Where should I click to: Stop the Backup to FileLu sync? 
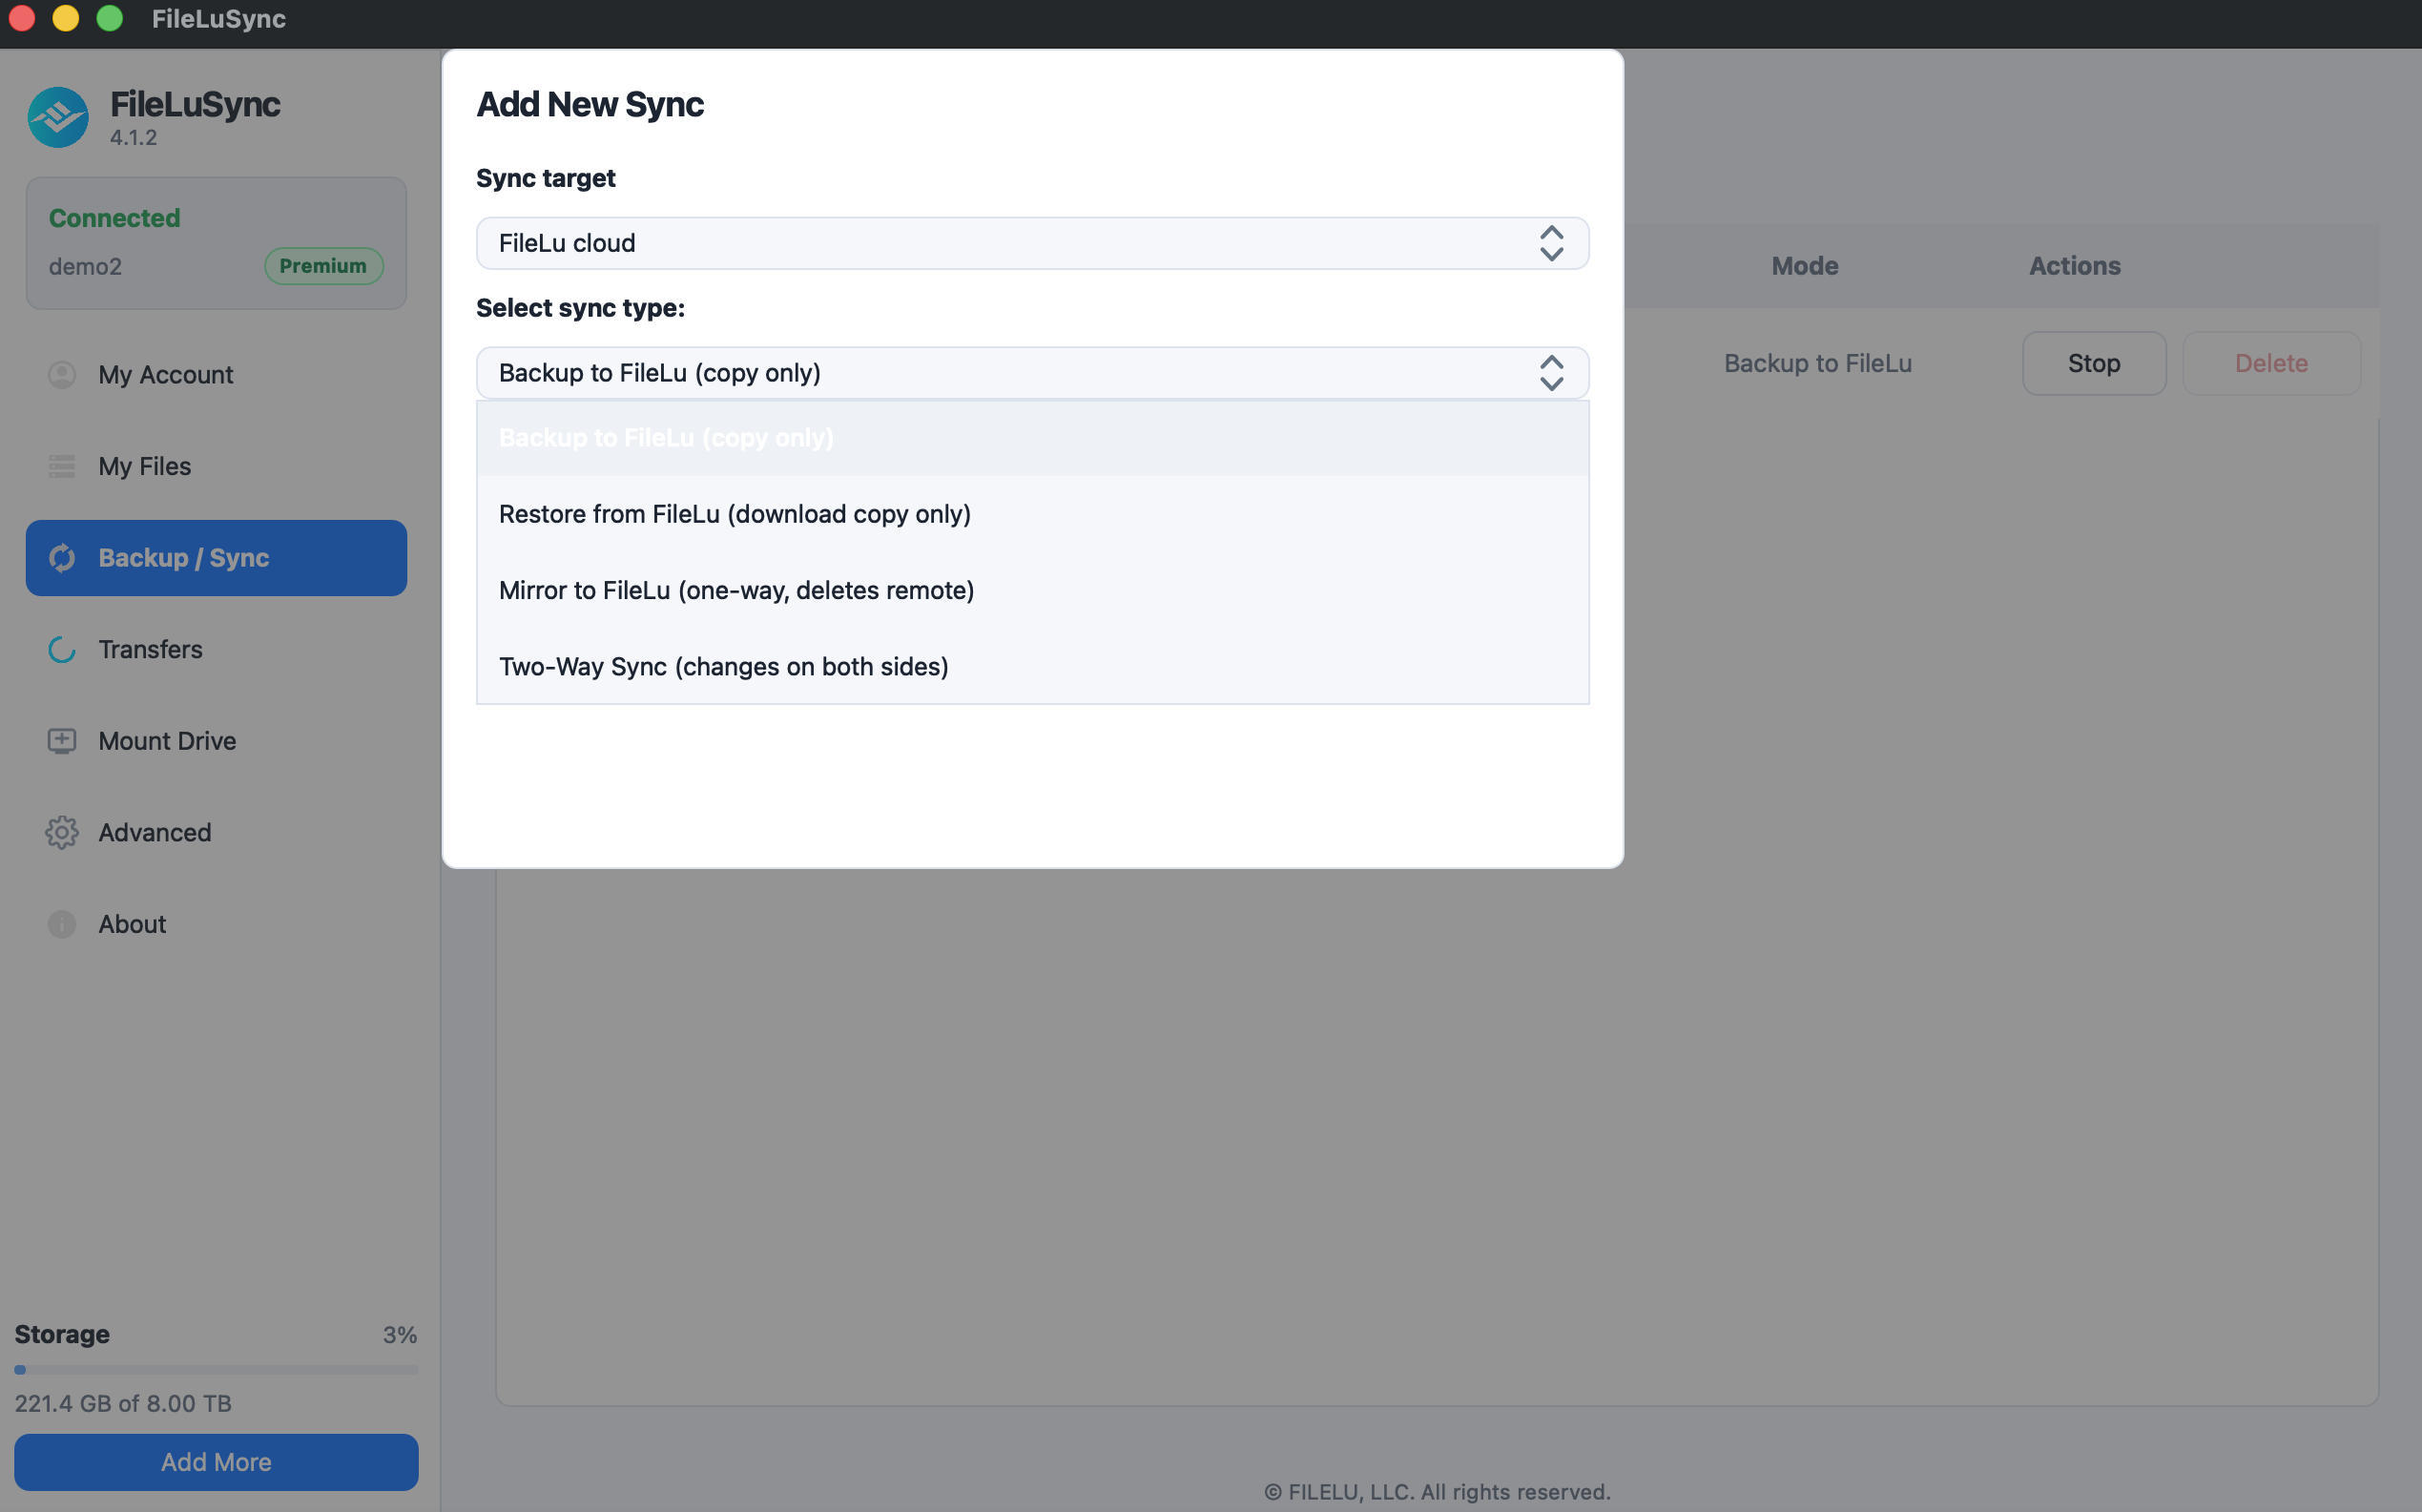(x=2093, y=363)
